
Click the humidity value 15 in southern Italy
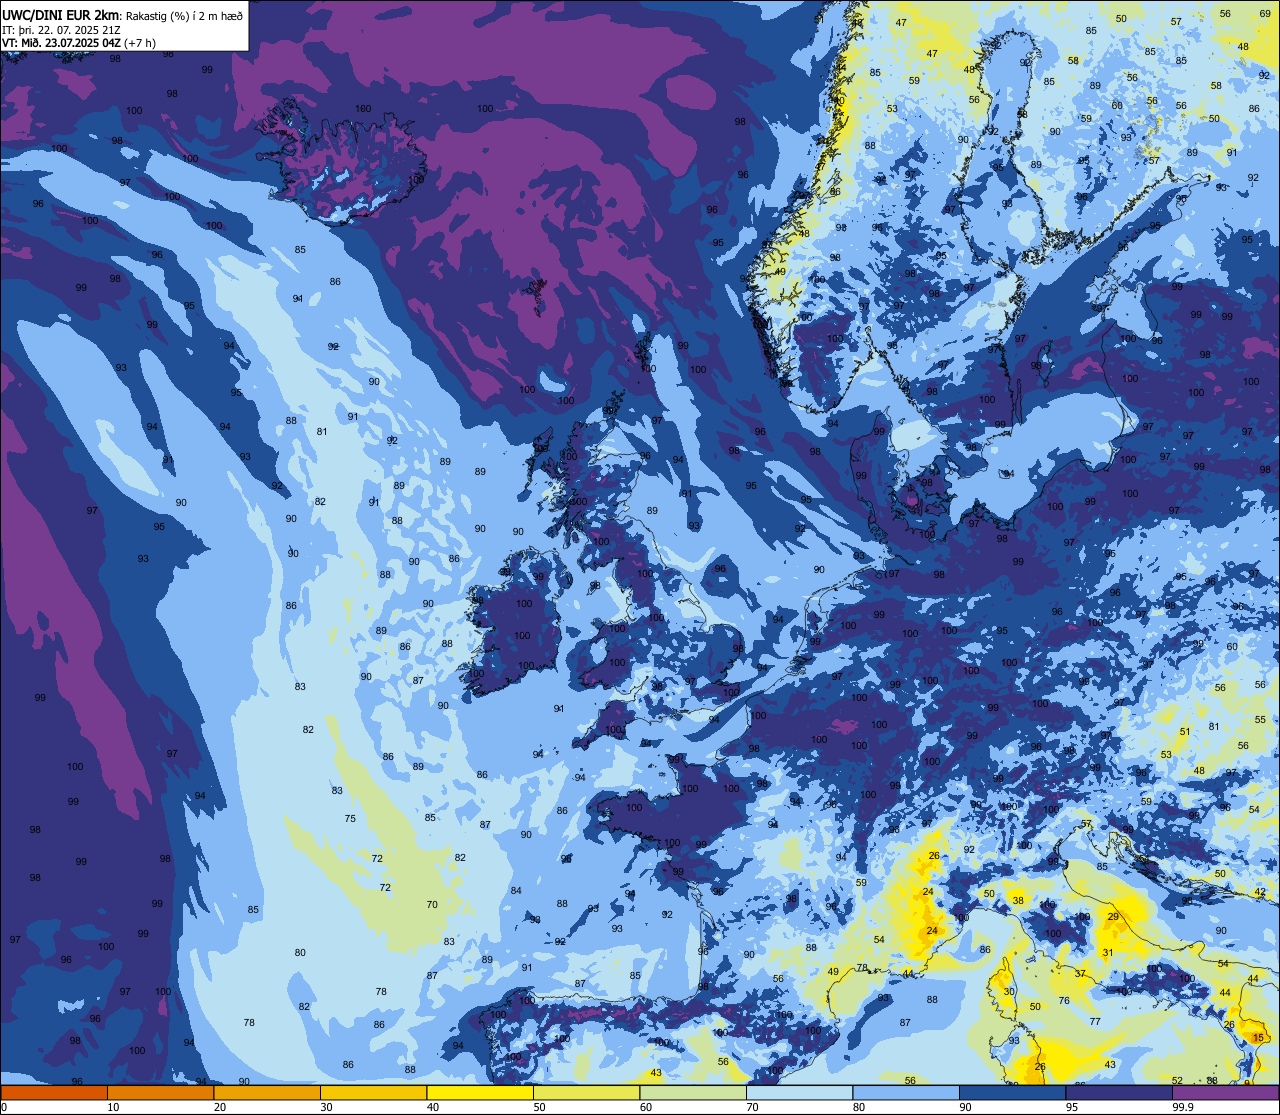[x=1258, y=1039]
